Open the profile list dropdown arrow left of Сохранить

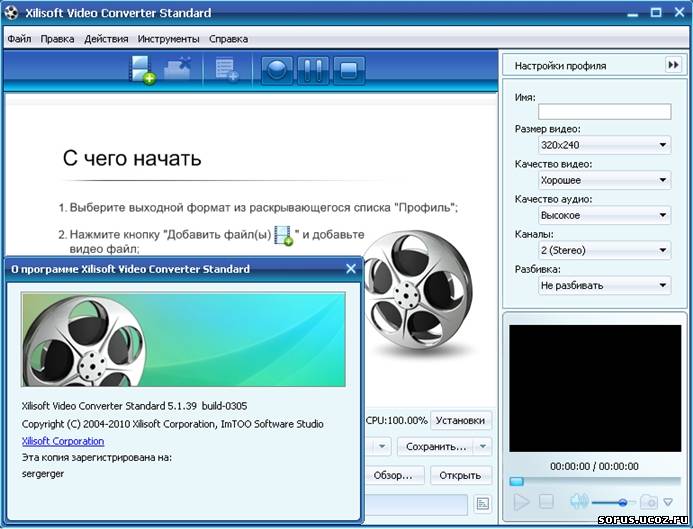[382, 447]
